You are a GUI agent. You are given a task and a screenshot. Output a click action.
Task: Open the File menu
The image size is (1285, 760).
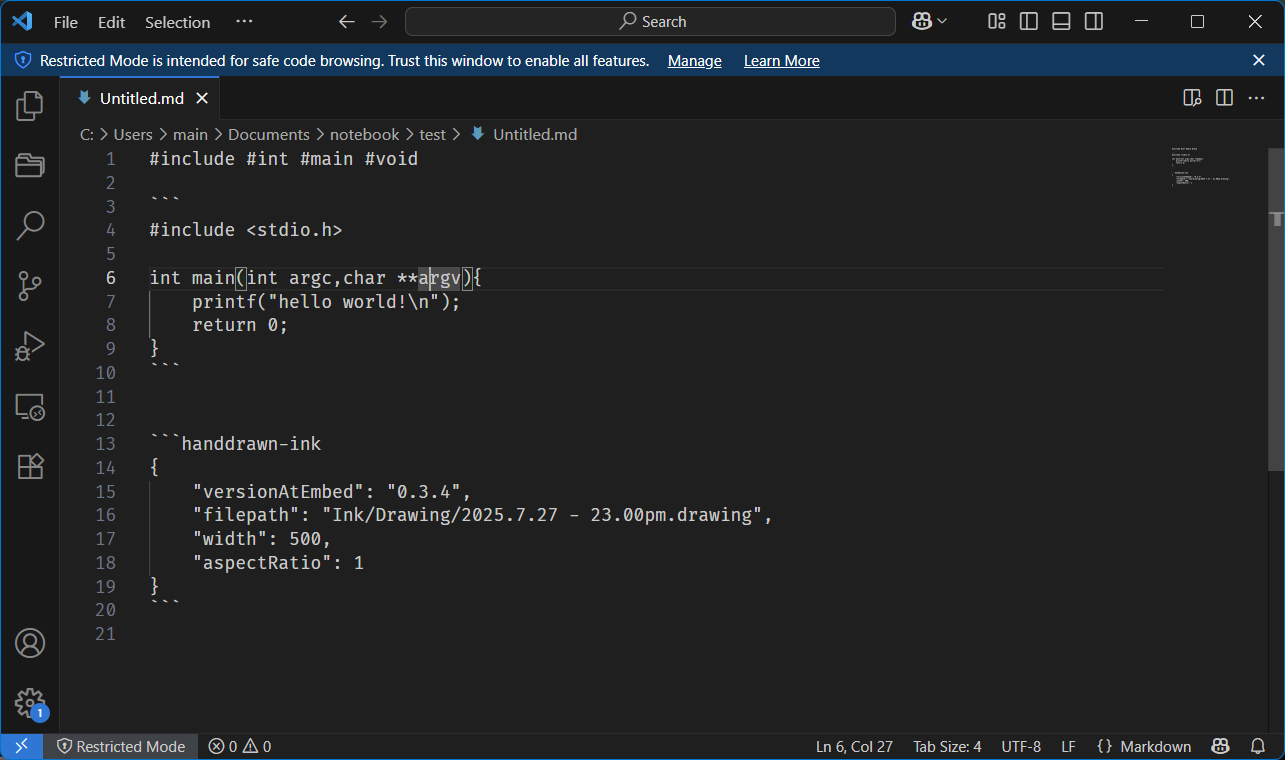(x=66, y=22)
